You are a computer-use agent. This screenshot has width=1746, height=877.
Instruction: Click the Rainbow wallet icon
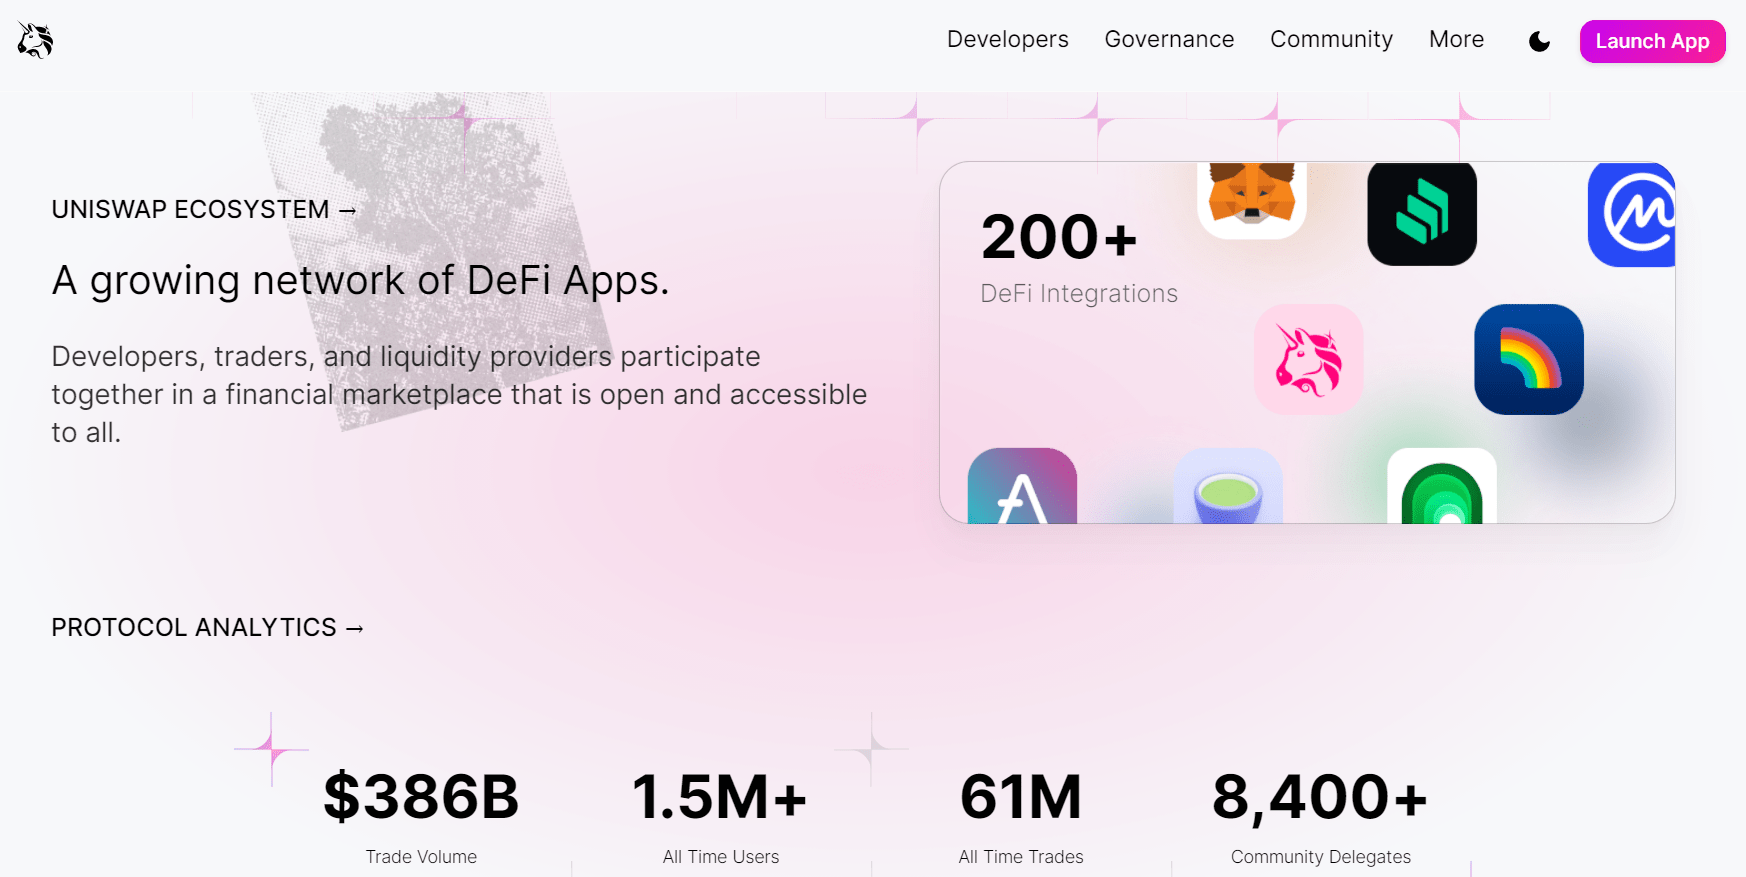tap(1528, 360)
